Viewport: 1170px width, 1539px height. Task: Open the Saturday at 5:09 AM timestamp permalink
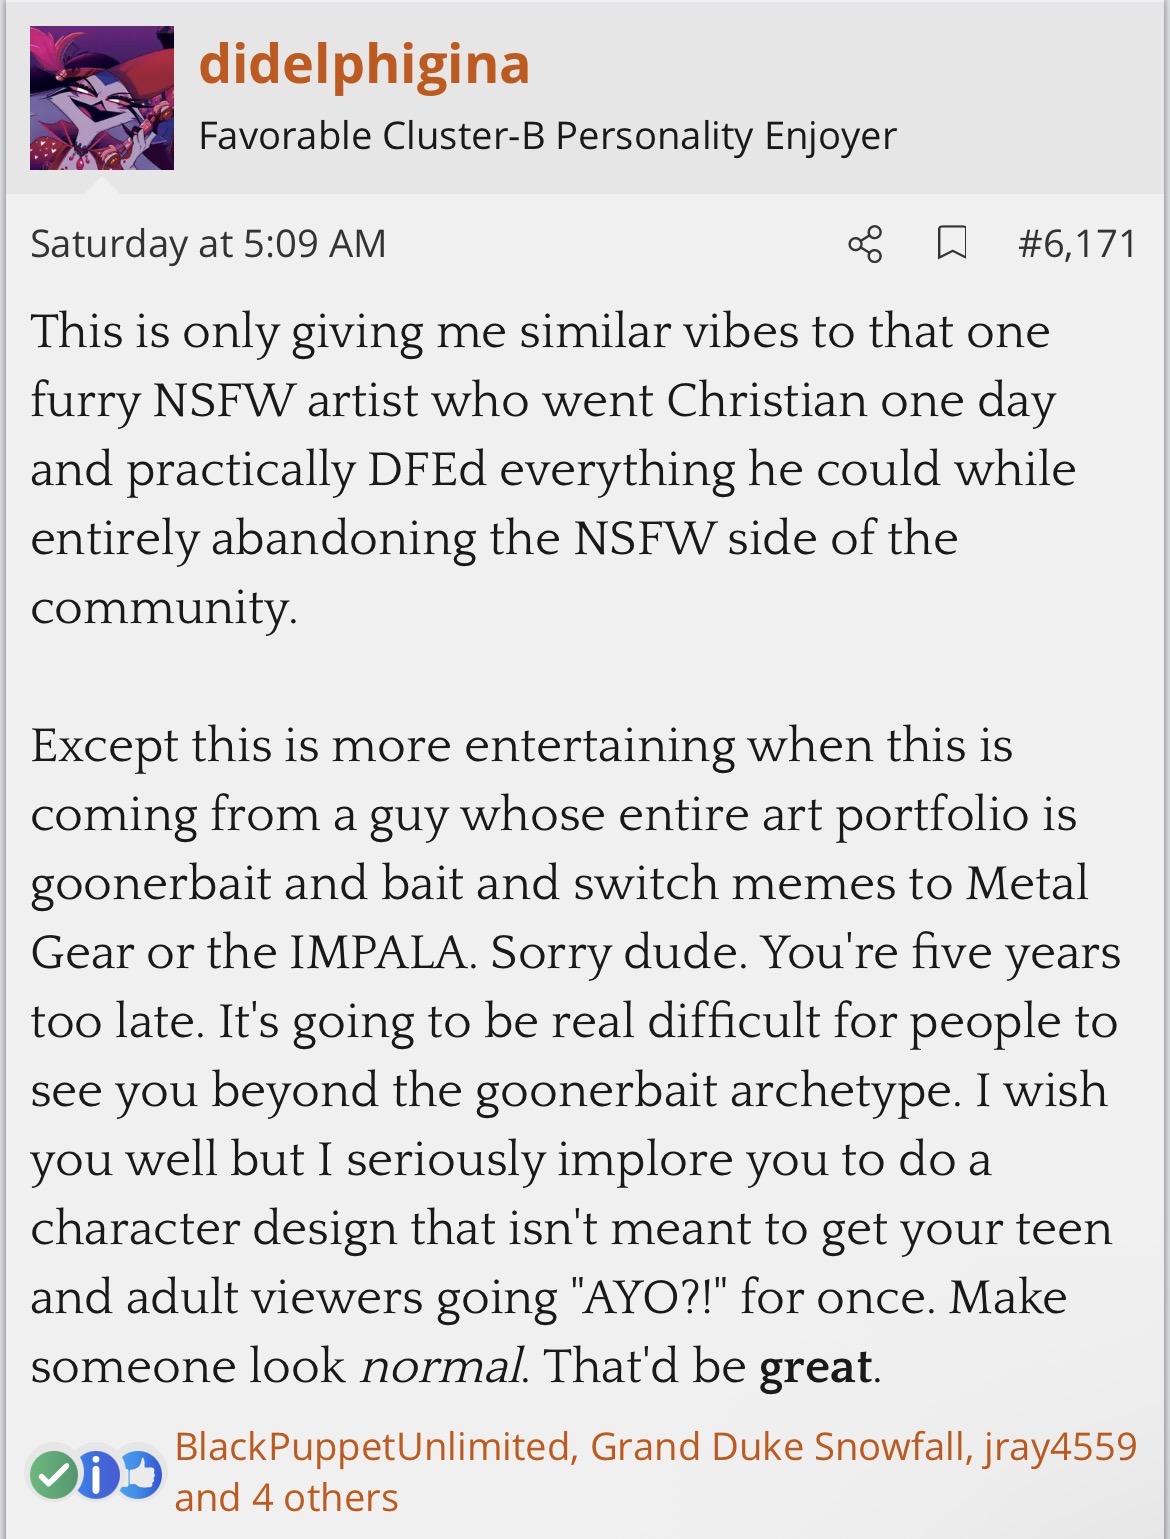click(208, 244)
